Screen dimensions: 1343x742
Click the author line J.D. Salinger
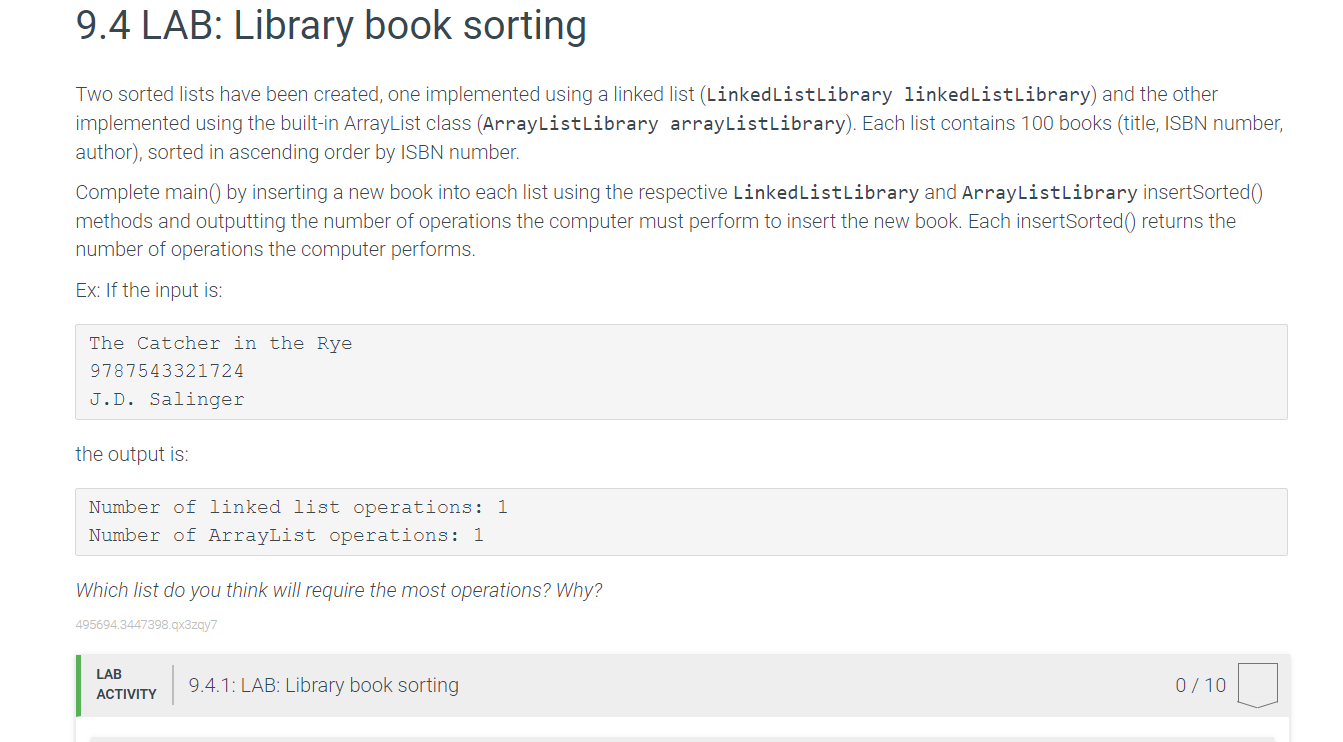[x=167, y=399]
